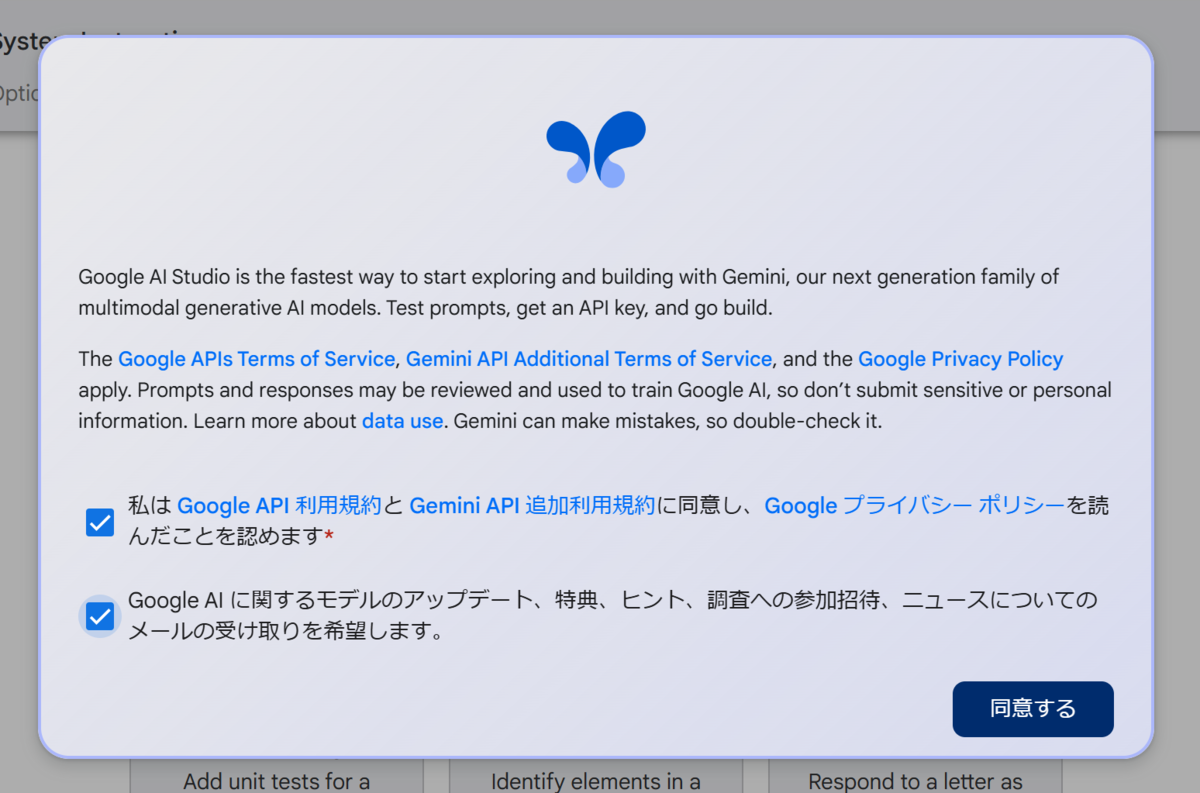Open the data use link

402,421
